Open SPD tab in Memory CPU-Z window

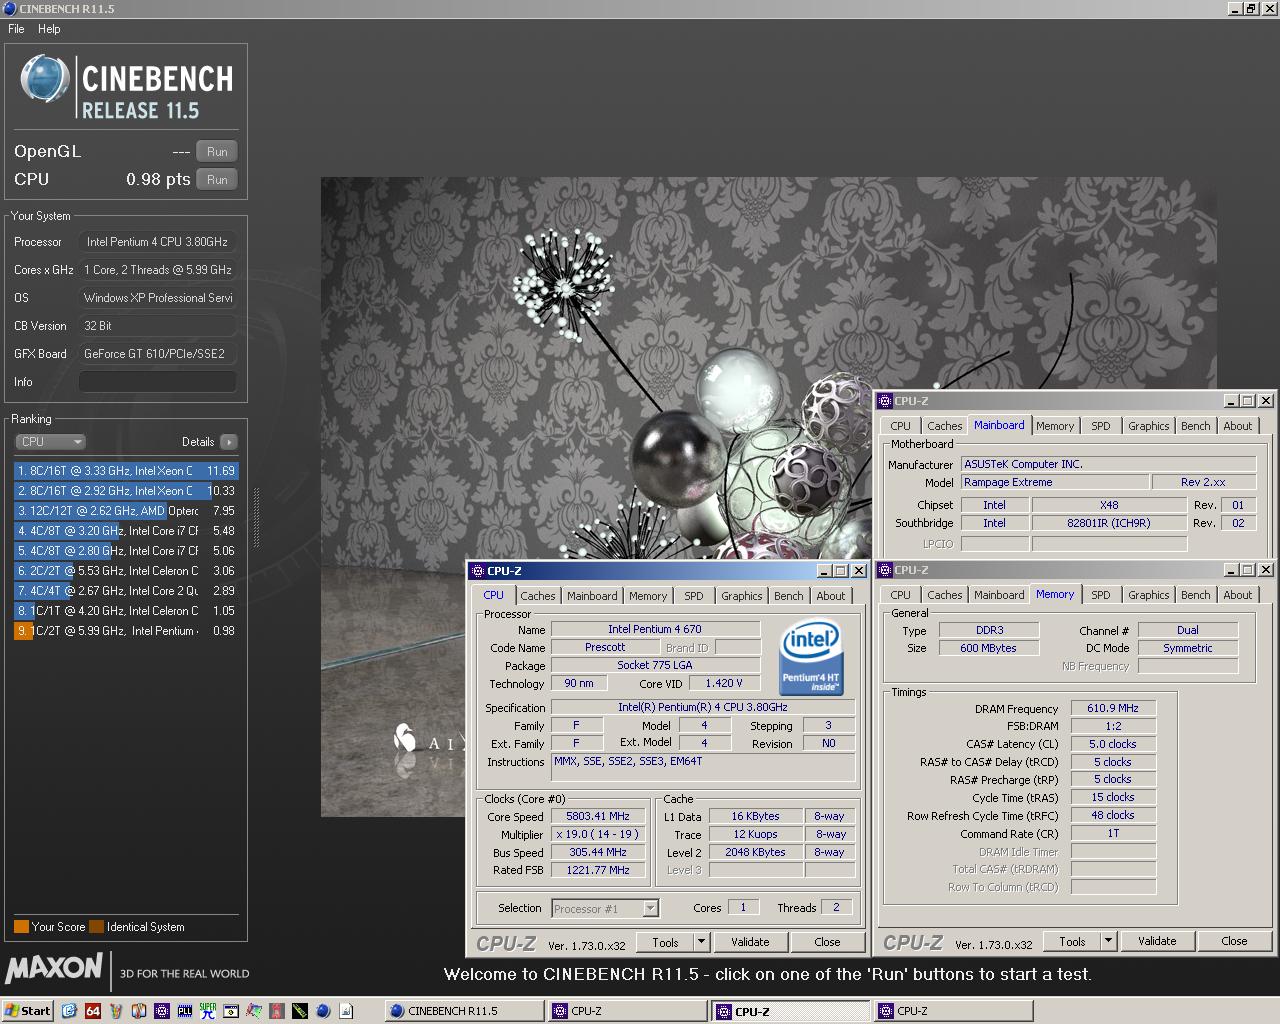[x=1101, y=595]
